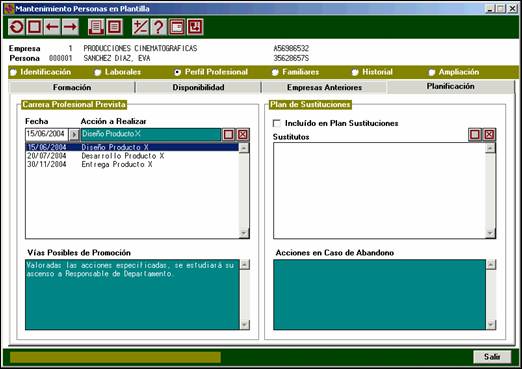Screen dimensions: 522x369
Task: Click career list scrollbar up arrow
Action: pos(244,148)
